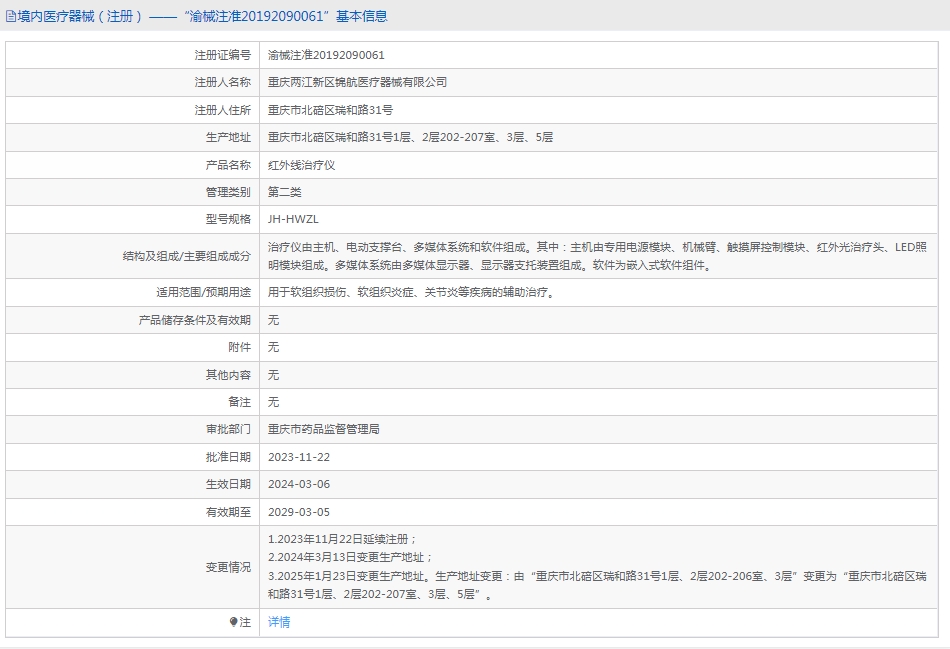
Task: Click the lightbulb icon beside 注
Action: click(x=233, y=622)
